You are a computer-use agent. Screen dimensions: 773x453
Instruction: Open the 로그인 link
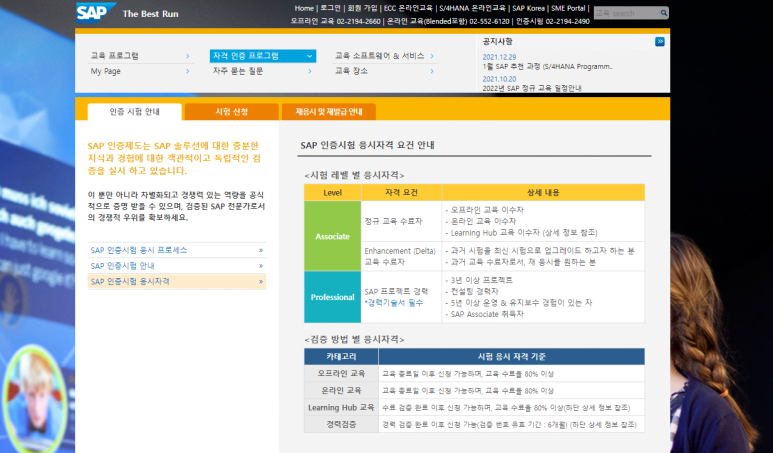pos(330,8)
